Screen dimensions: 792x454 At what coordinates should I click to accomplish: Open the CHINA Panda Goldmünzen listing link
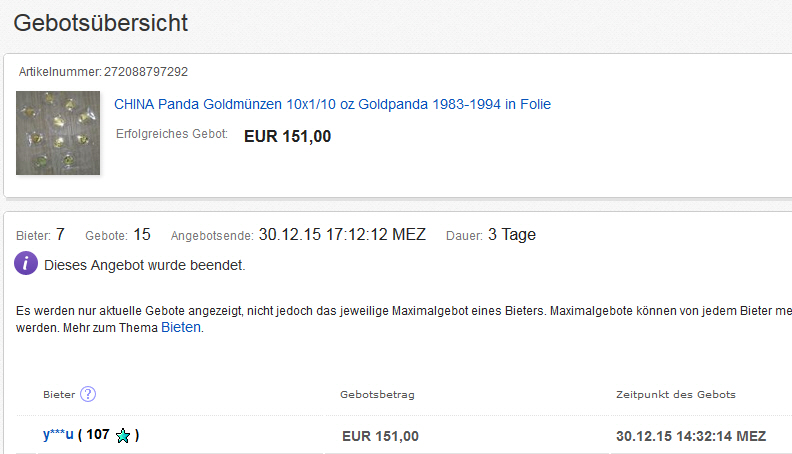tap(332, 104)
